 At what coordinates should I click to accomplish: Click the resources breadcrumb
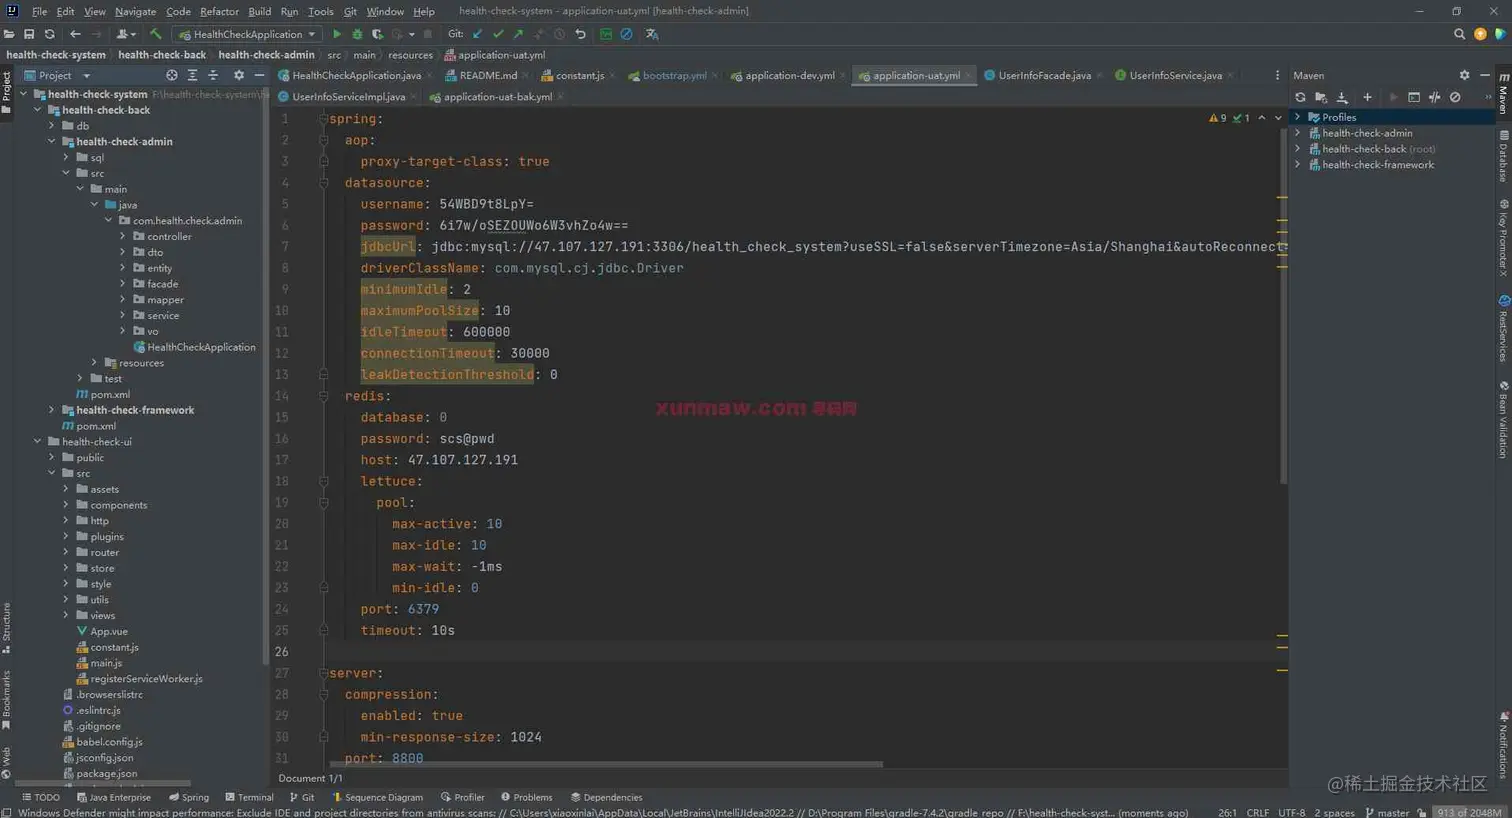point(411,55)
